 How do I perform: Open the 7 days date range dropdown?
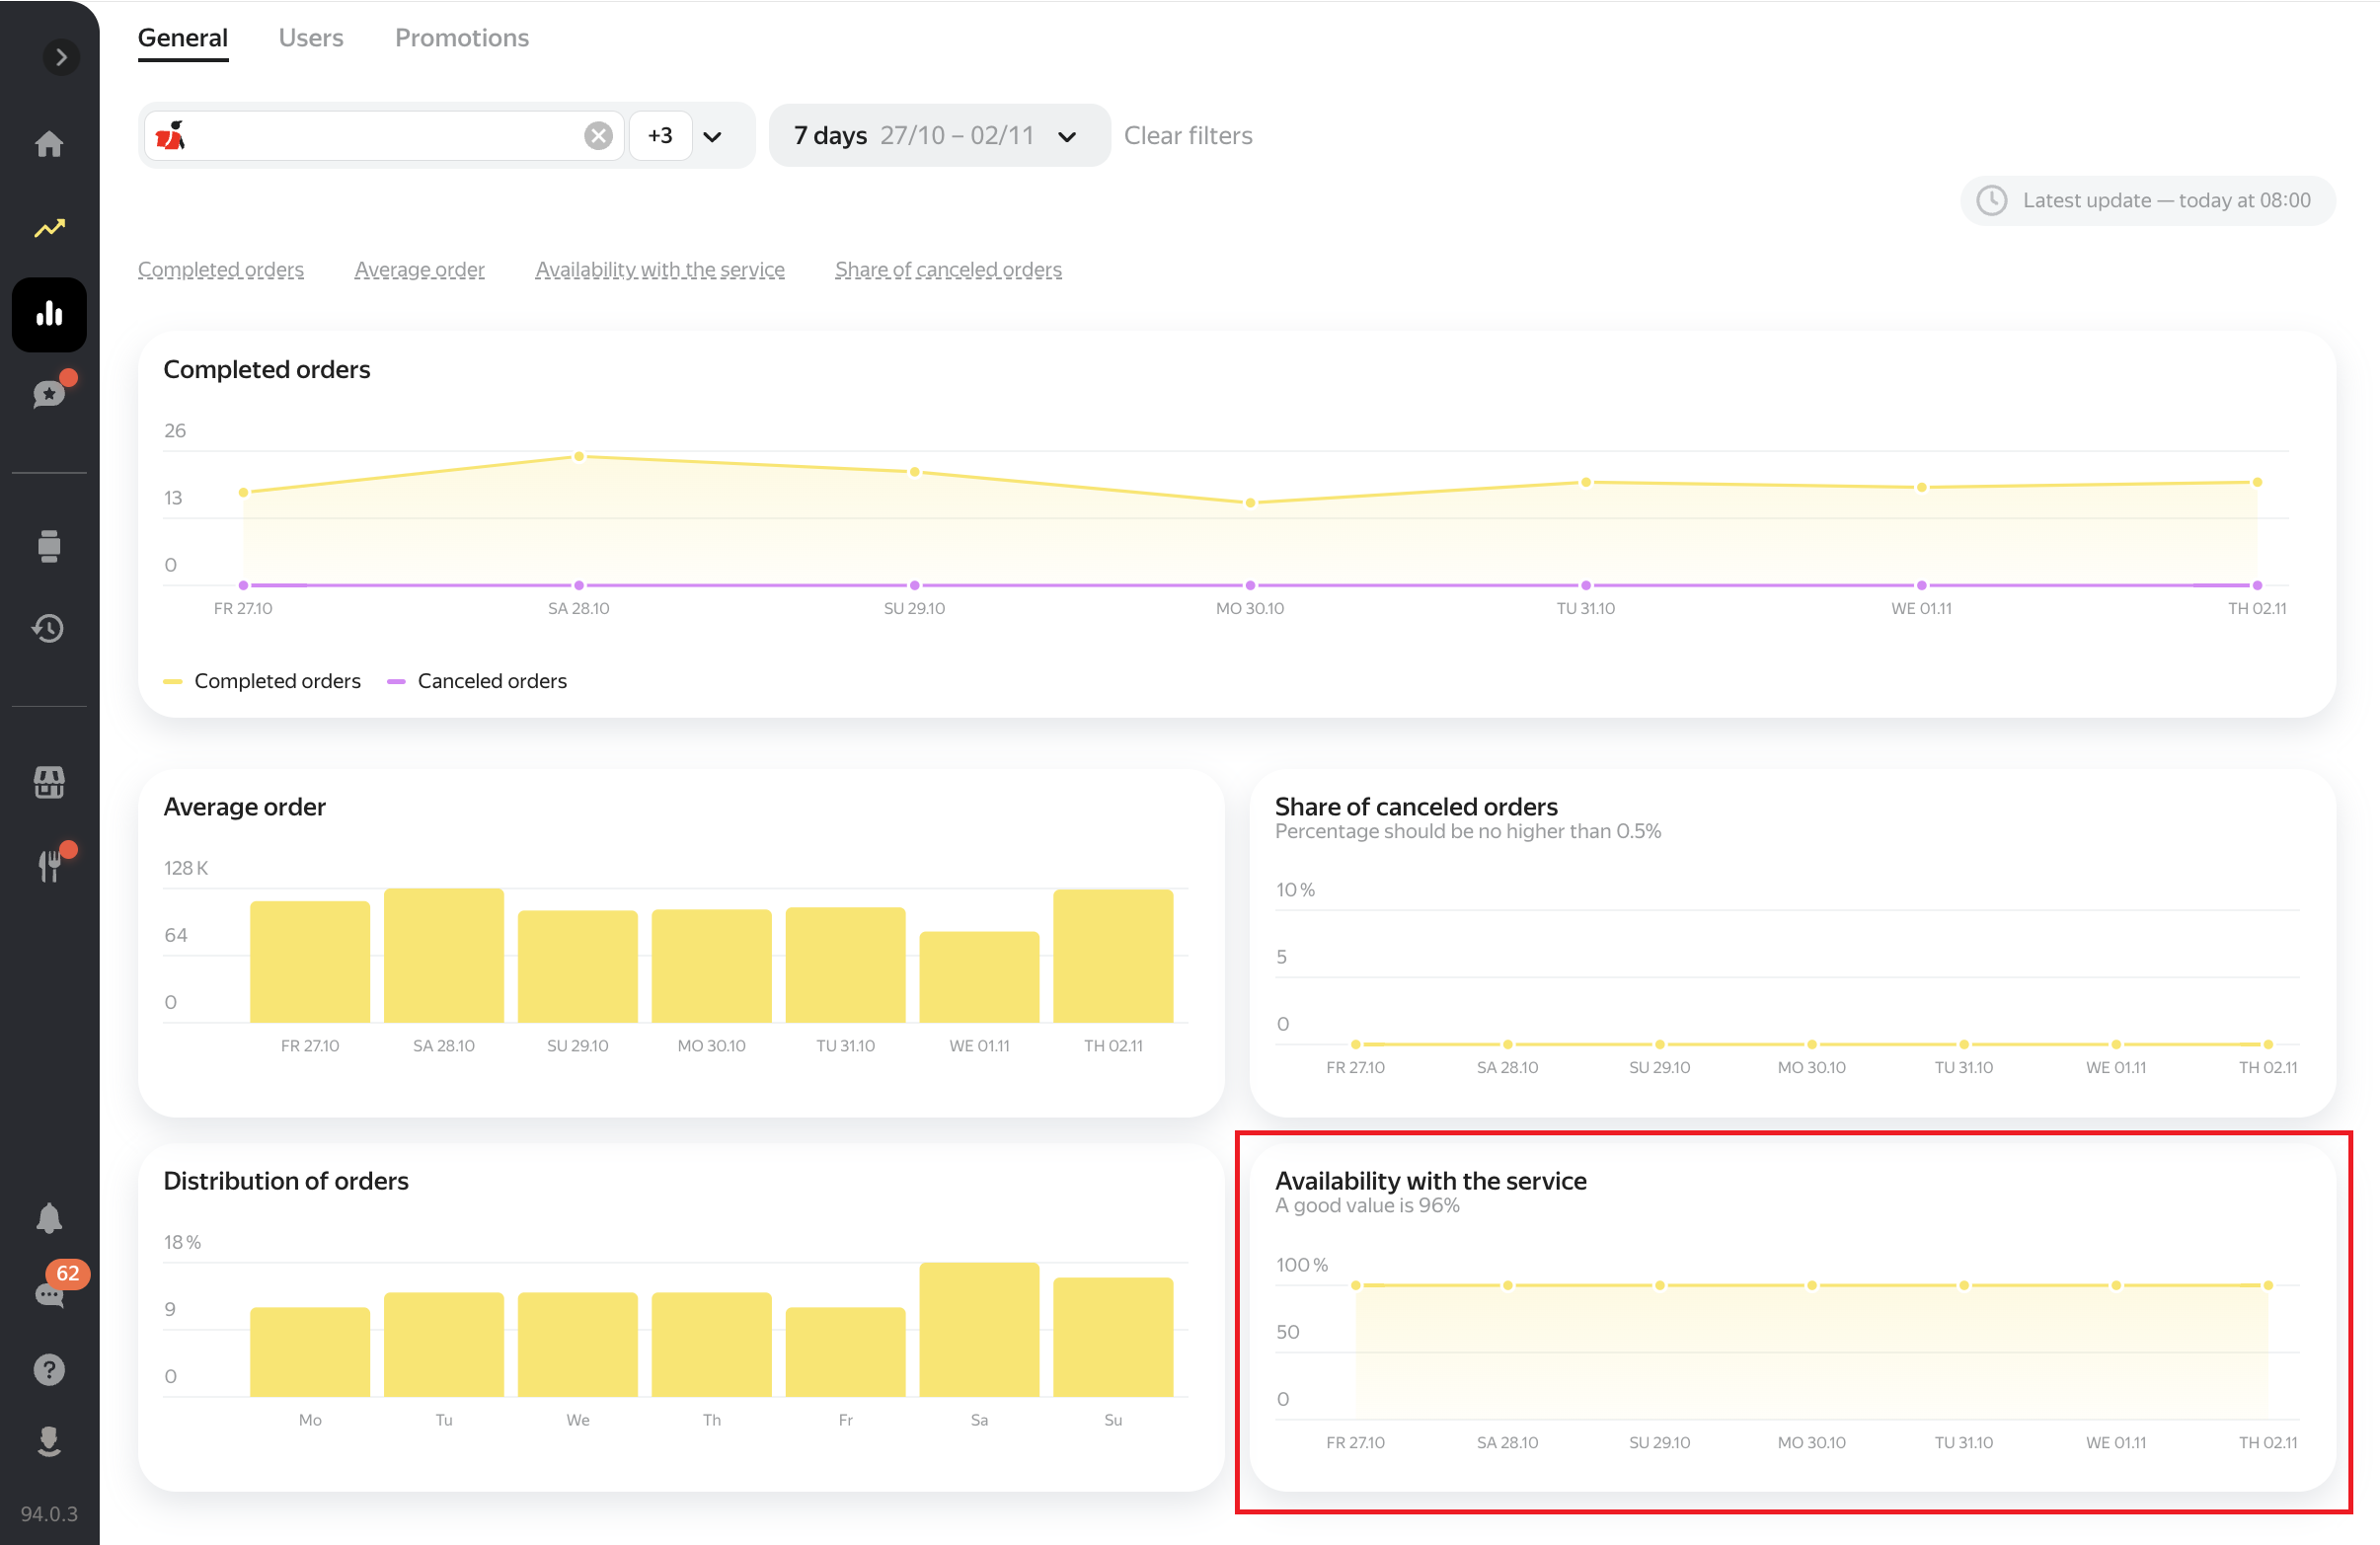click(x=939, y=135)
